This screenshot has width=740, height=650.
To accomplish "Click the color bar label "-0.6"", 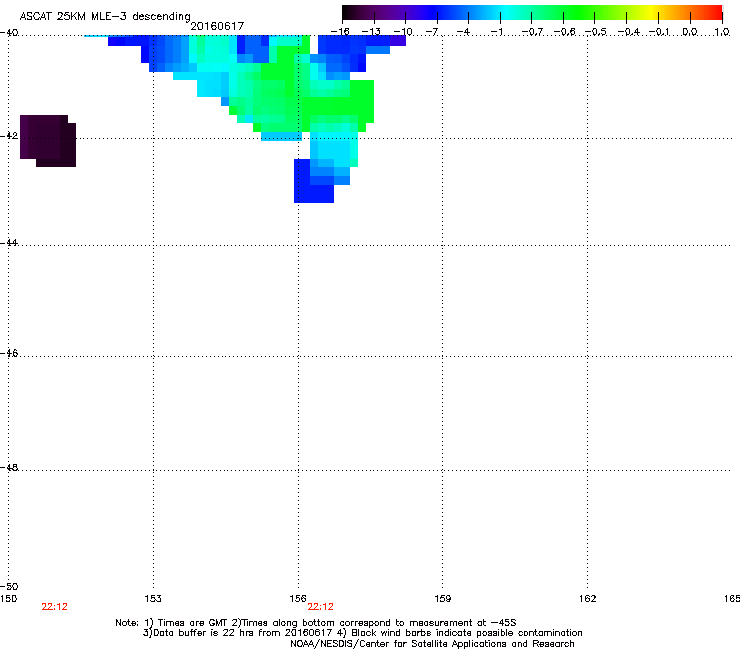I will click(564, 32).
